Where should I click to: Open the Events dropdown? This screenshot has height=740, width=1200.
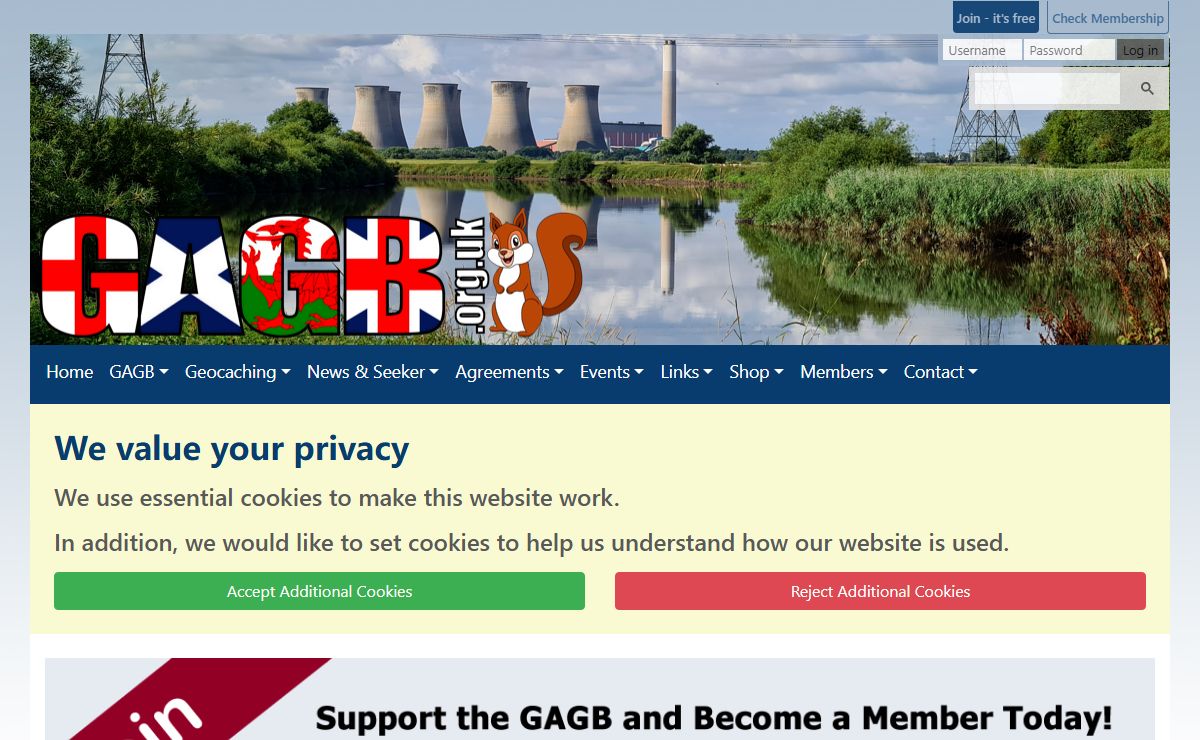pyautogui.click(x=612, y=372)
